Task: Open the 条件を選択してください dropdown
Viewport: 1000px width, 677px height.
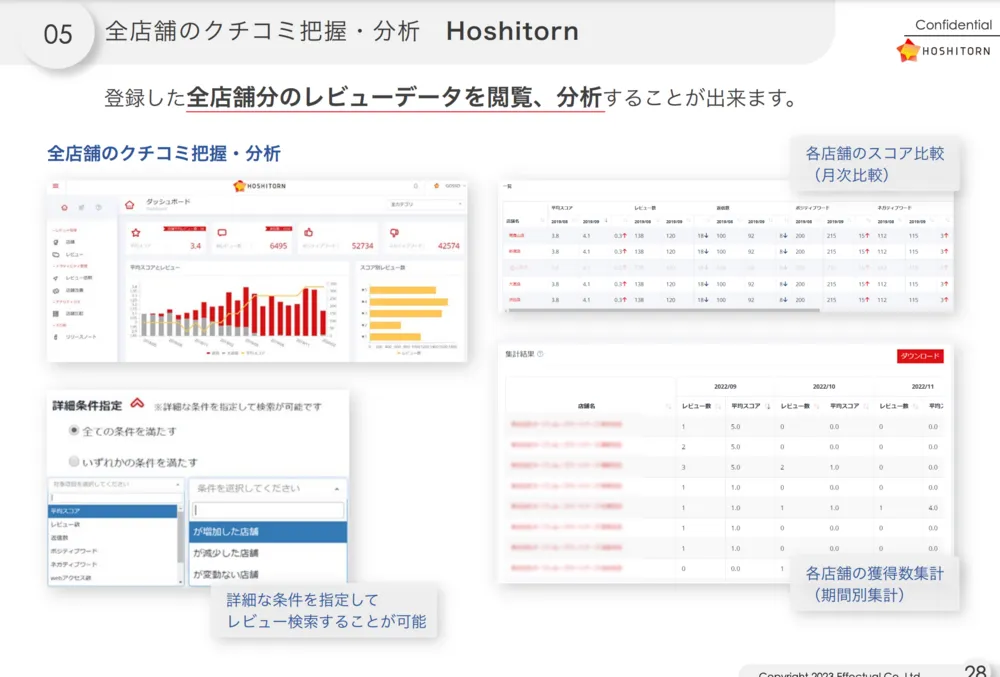Action: tap(268, 488)
